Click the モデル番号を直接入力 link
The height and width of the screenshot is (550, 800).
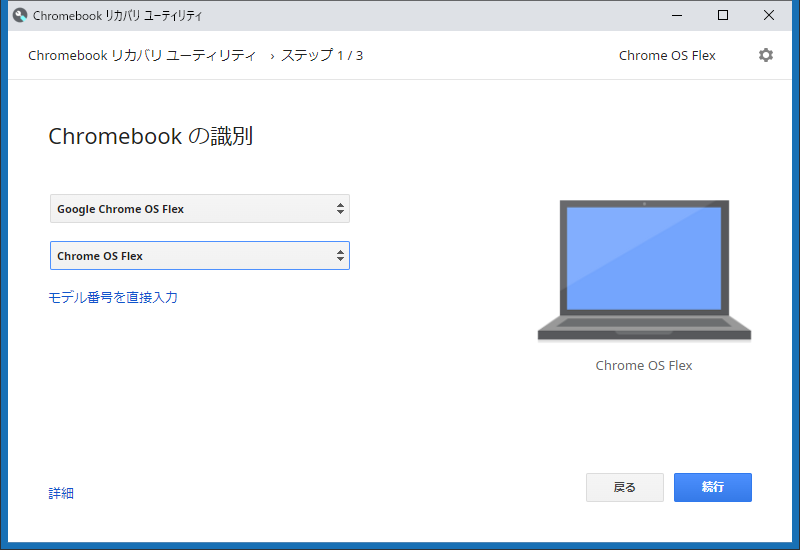(113, 297)
